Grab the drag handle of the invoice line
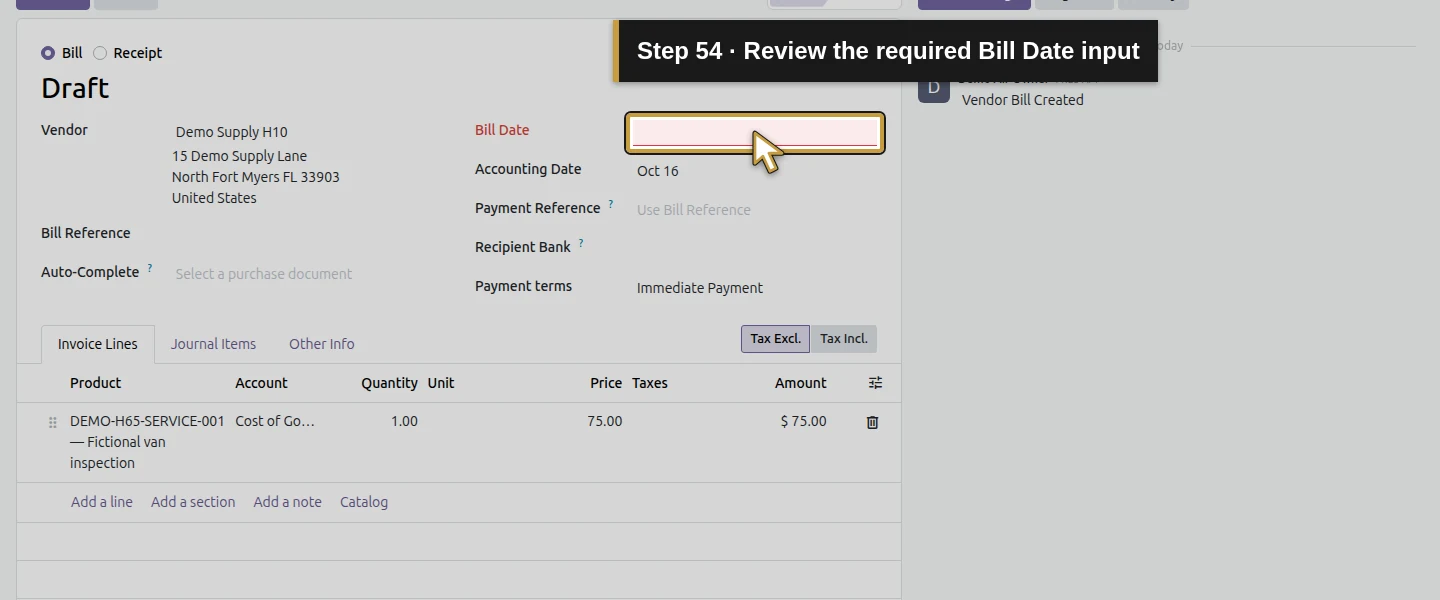This screenshot has width=1440, height=600. click(53, 423)
